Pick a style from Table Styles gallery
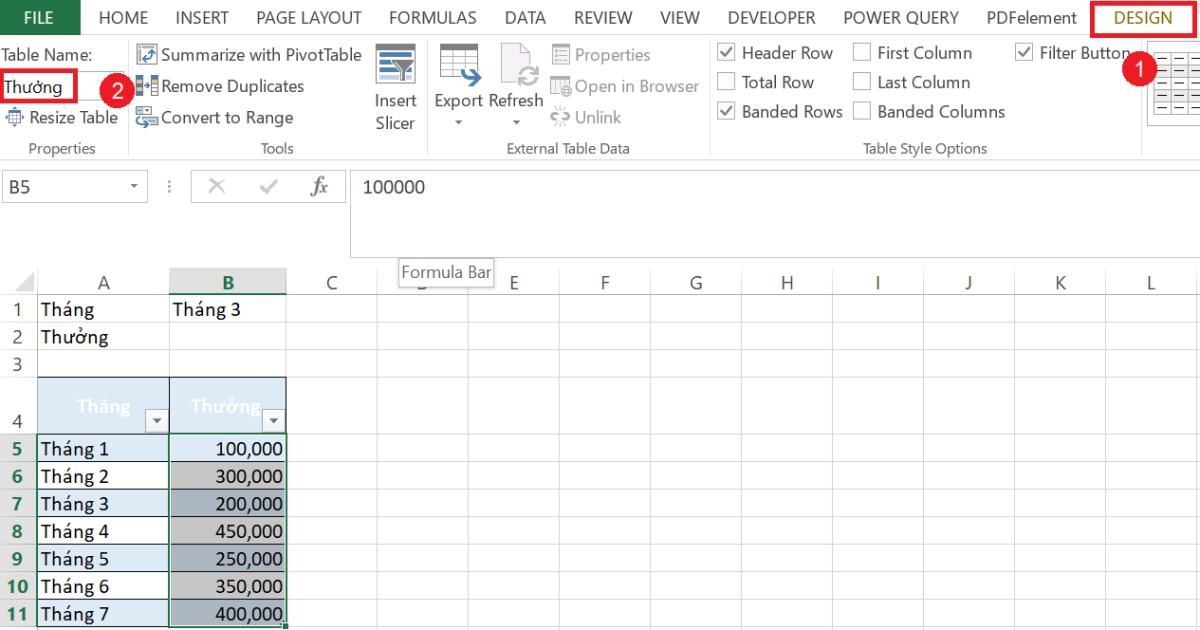Screen dimensions: 1200x630 [x=1180, y=80]
